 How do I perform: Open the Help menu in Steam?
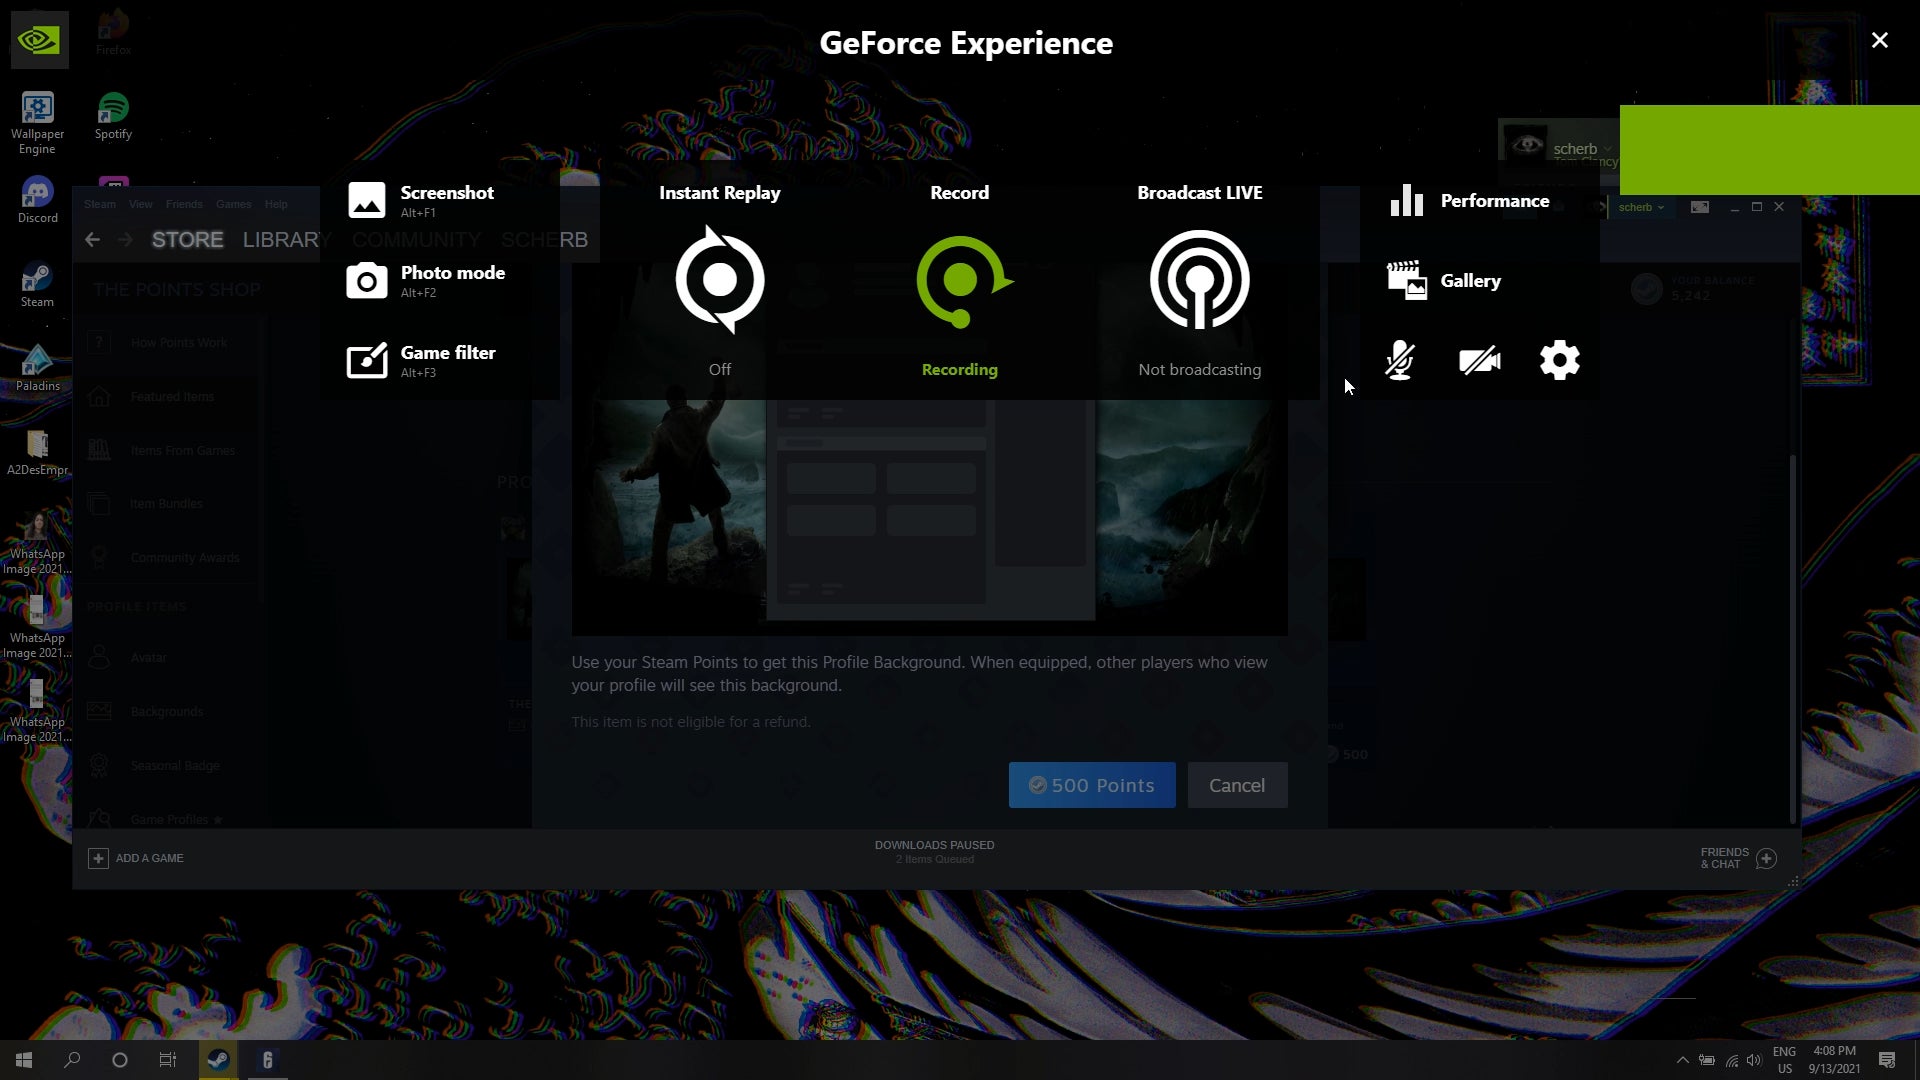tap(276, 204)
